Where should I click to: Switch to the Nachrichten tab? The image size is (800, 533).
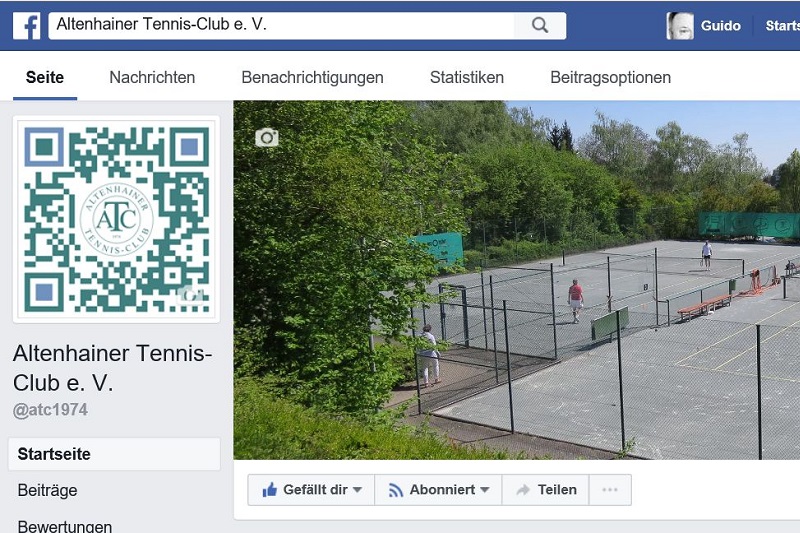click(152, 78)
